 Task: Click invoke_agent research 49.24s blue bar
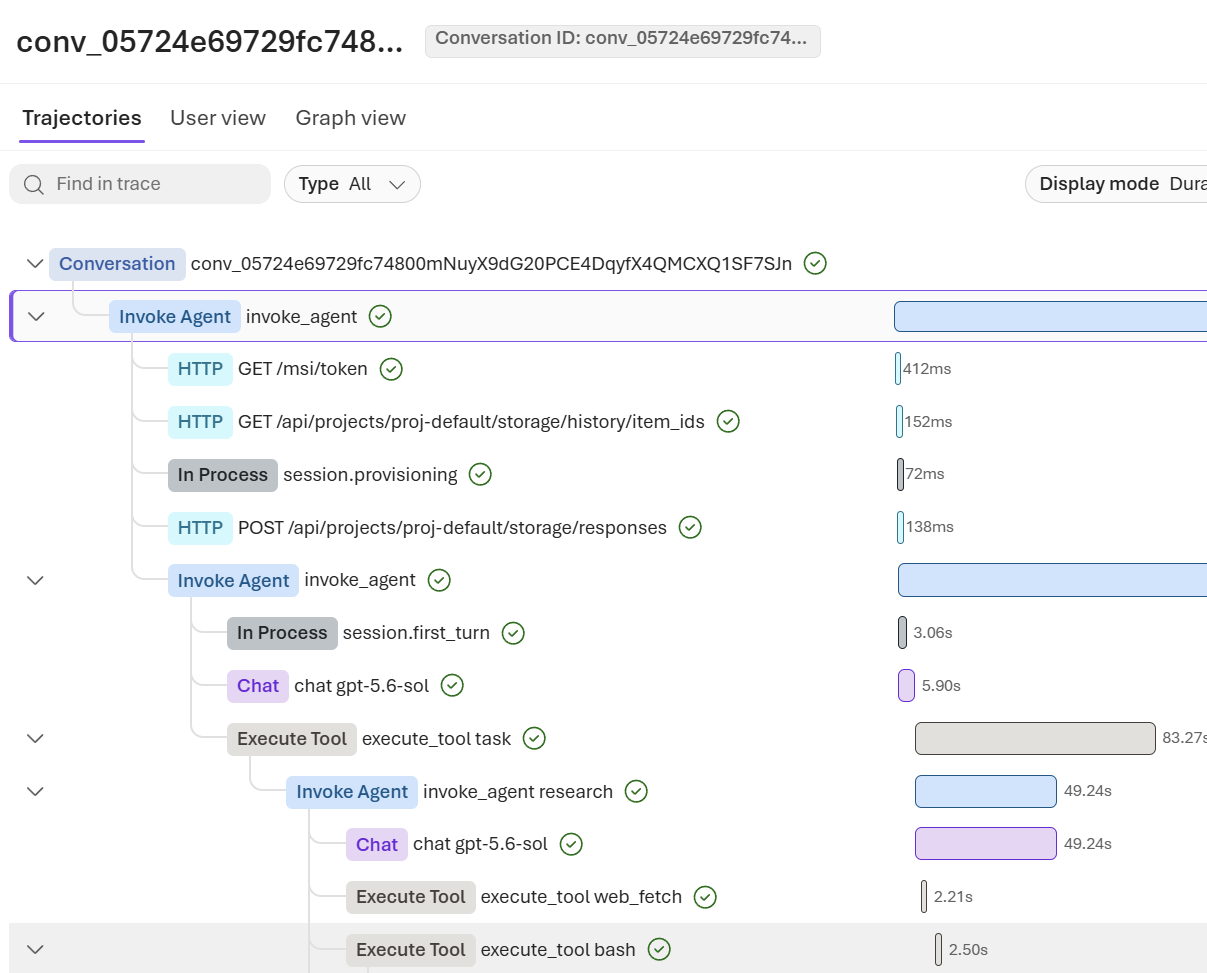click(x=986, y=792)
